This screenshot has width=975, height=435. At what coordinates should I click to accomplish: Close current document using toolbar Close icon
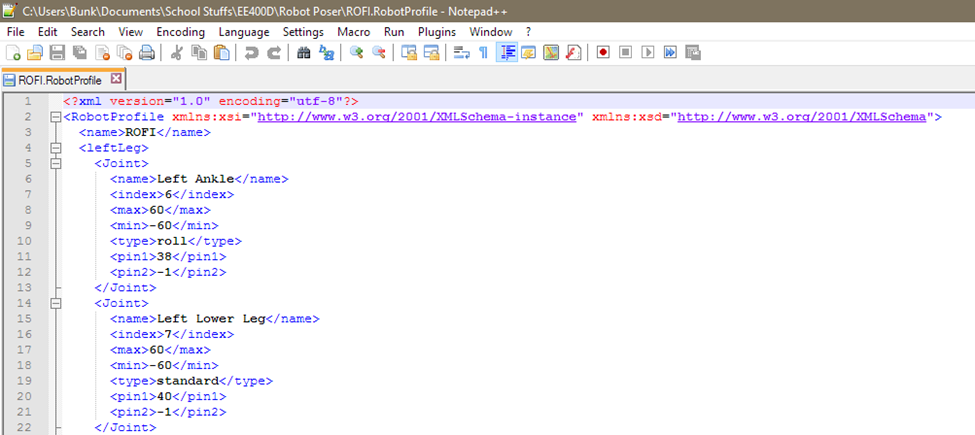[103, 53]
